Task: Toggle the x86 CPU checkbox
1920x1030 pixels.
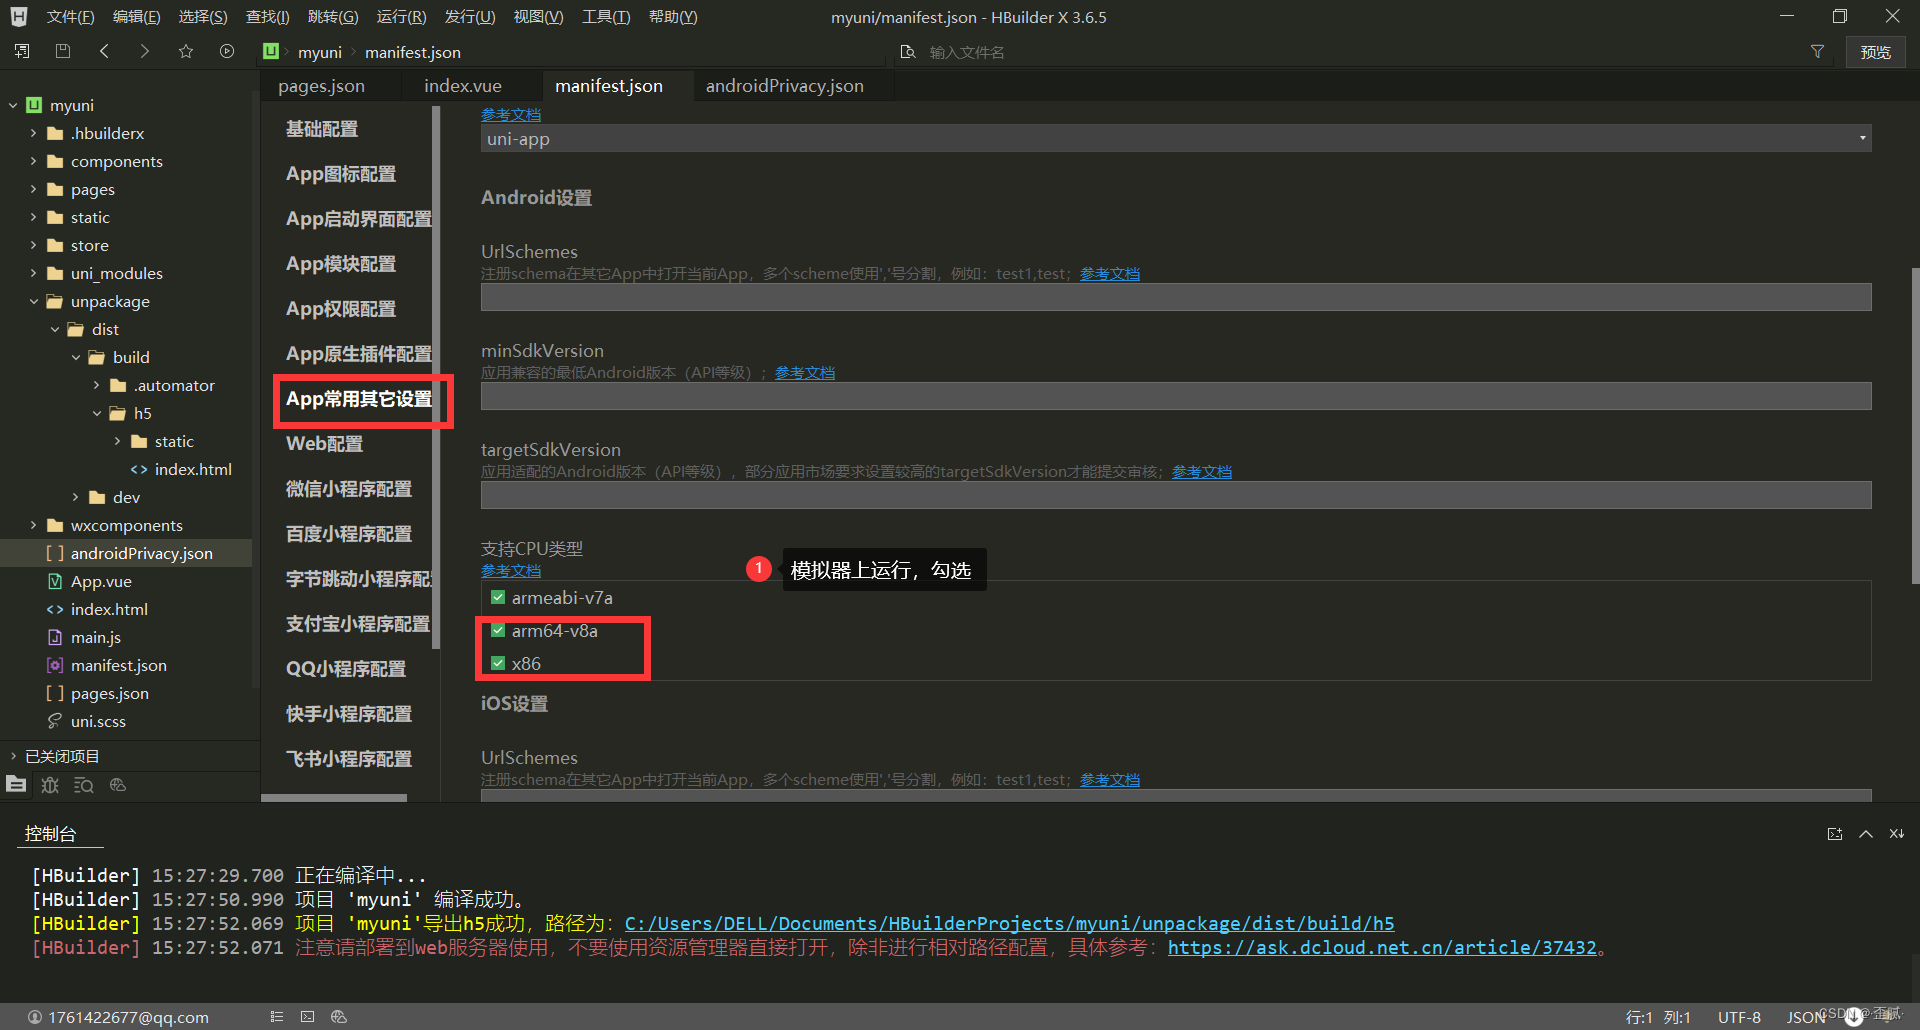Action: (x=498, y=664)
